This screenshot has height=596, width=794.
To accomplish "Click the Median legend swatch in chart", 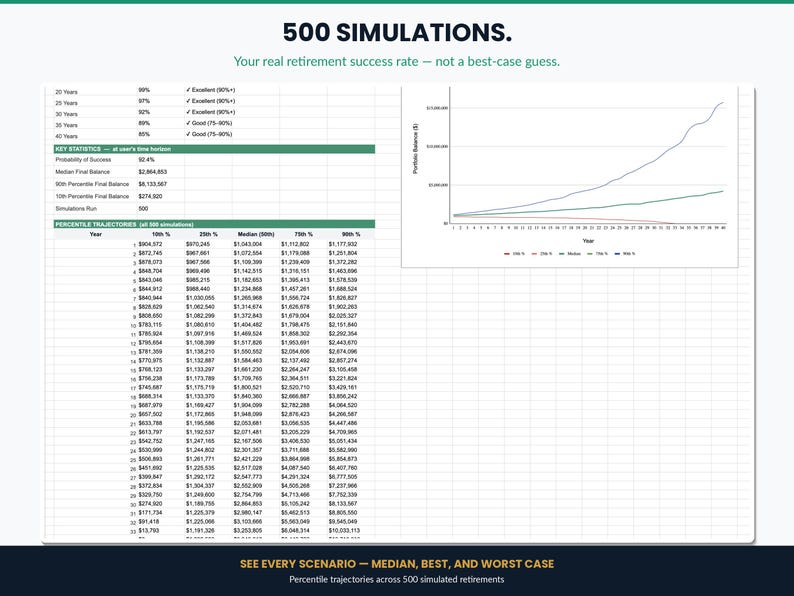I will click(x=562, y=254).
